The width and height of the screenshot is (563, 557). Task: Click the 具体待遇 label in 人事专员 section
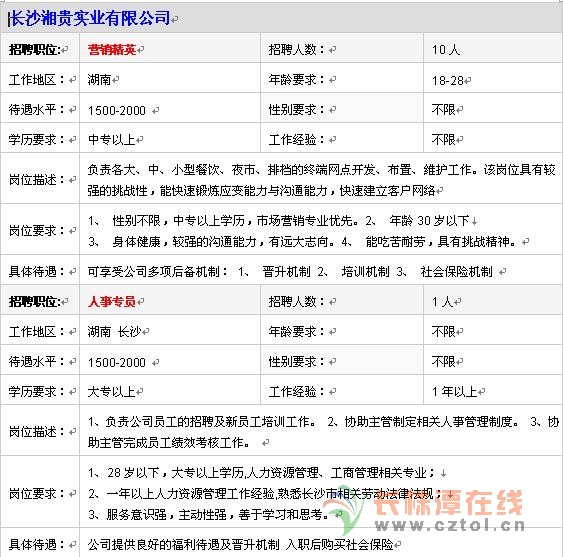click(x=37, y=545)
